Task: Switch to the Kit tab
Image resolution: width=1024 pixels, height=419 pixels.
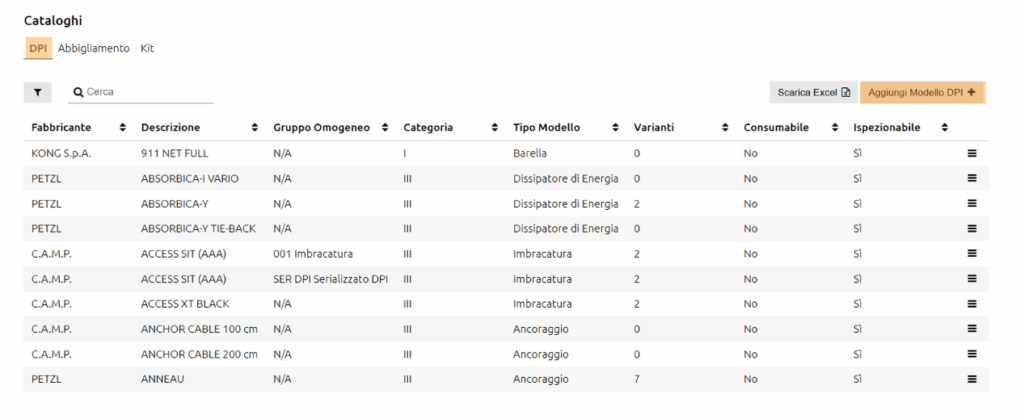Action: tap(147, 48)
